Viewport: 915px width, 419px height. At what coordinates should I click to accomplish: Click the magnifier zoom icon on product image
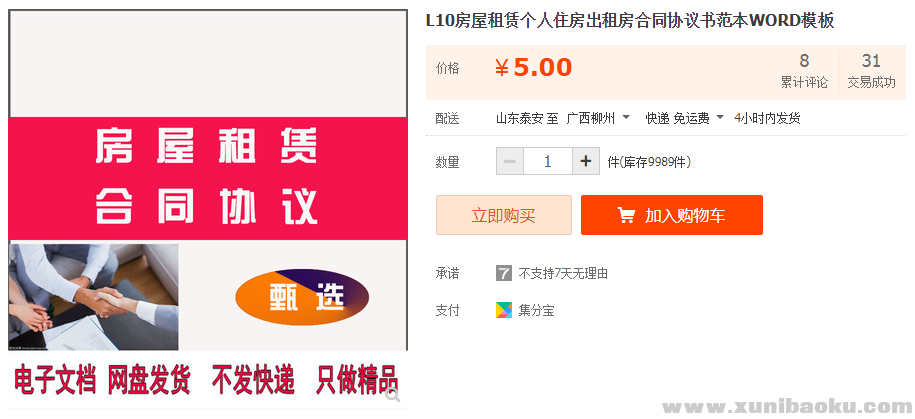click(x=392, y=394)
